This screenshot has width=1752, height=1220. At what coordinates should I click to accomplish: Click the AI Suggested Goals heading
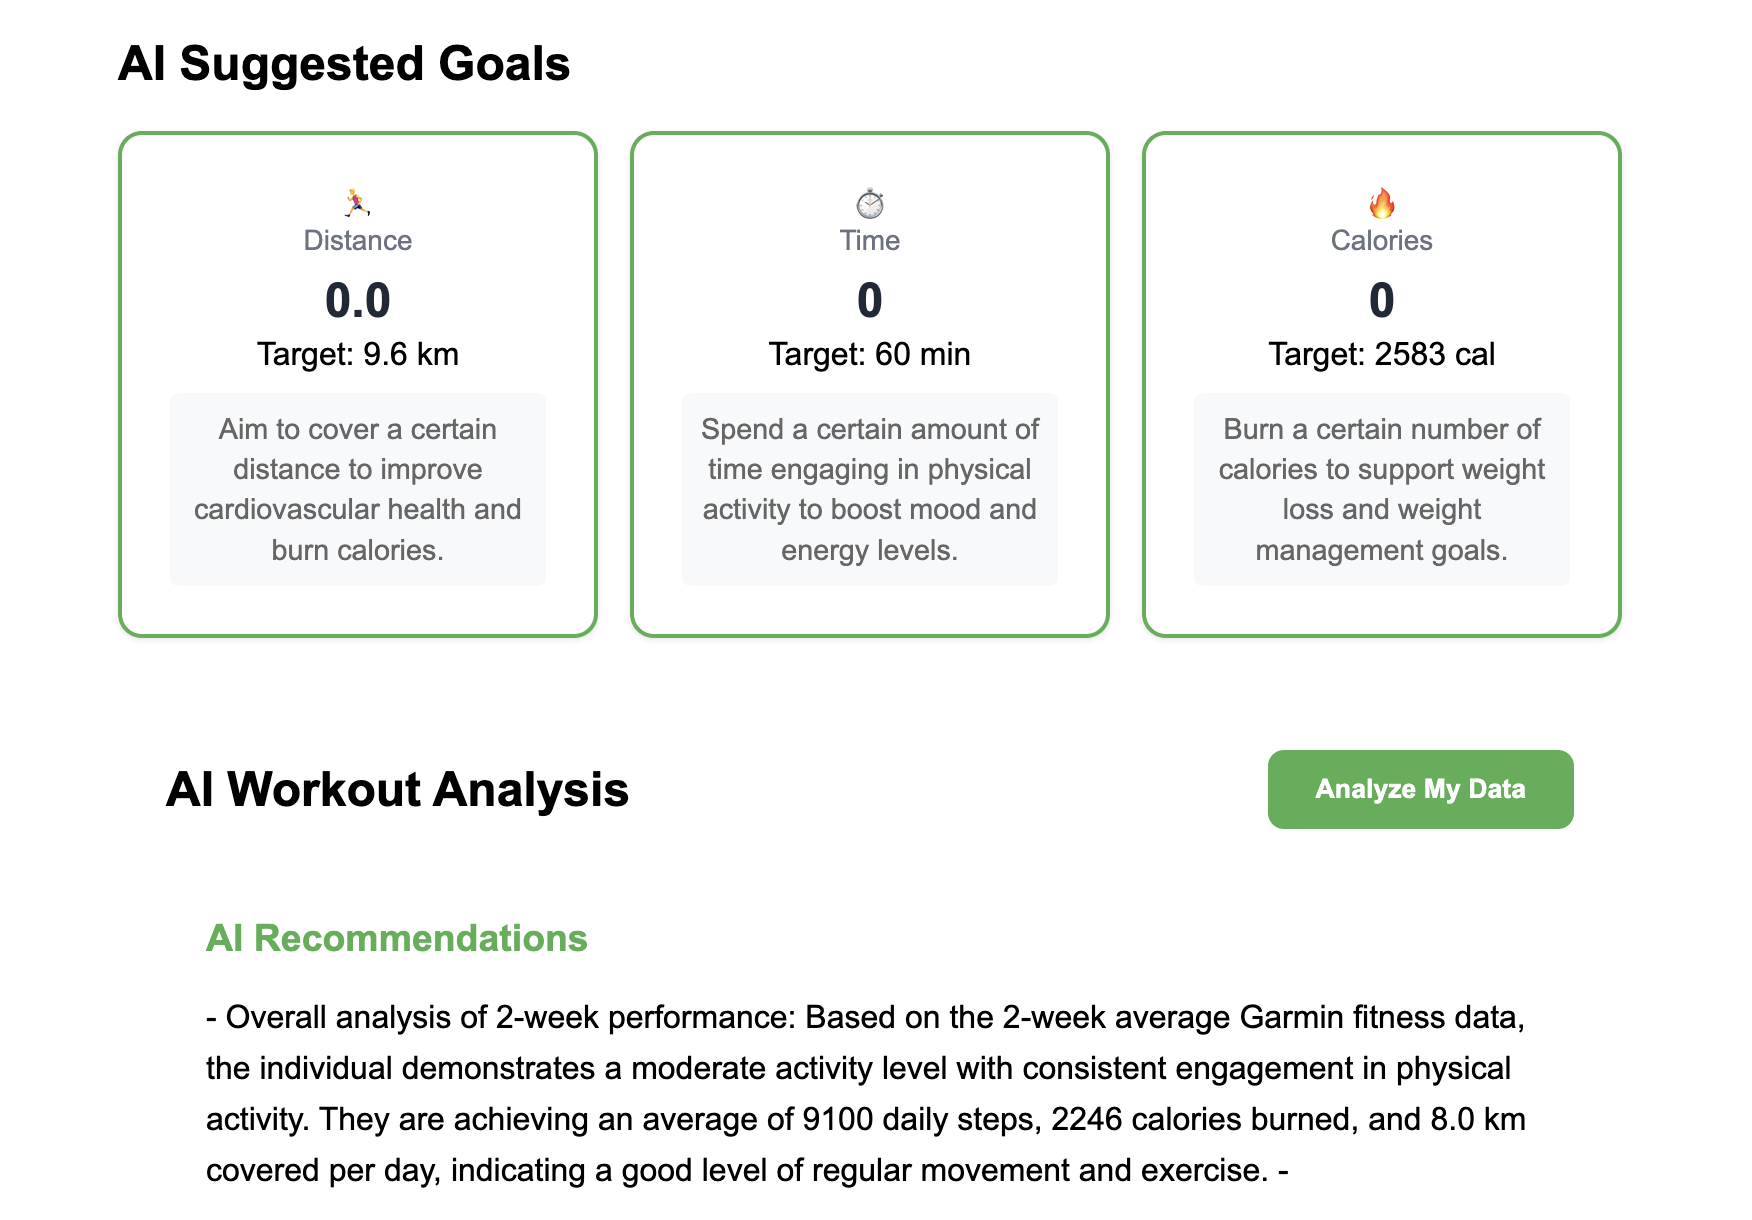pos(344,64)
